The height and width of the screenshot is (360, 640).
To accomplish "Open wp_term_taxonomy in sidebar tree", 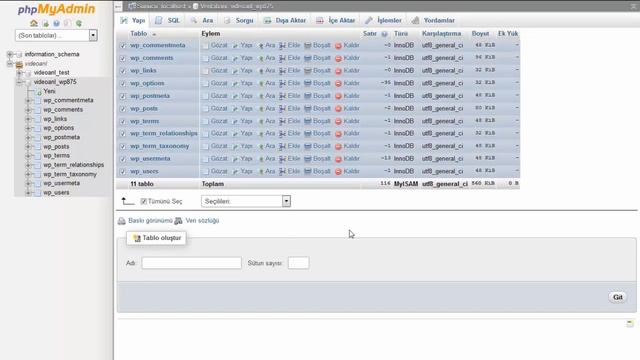I will [70, 174].
